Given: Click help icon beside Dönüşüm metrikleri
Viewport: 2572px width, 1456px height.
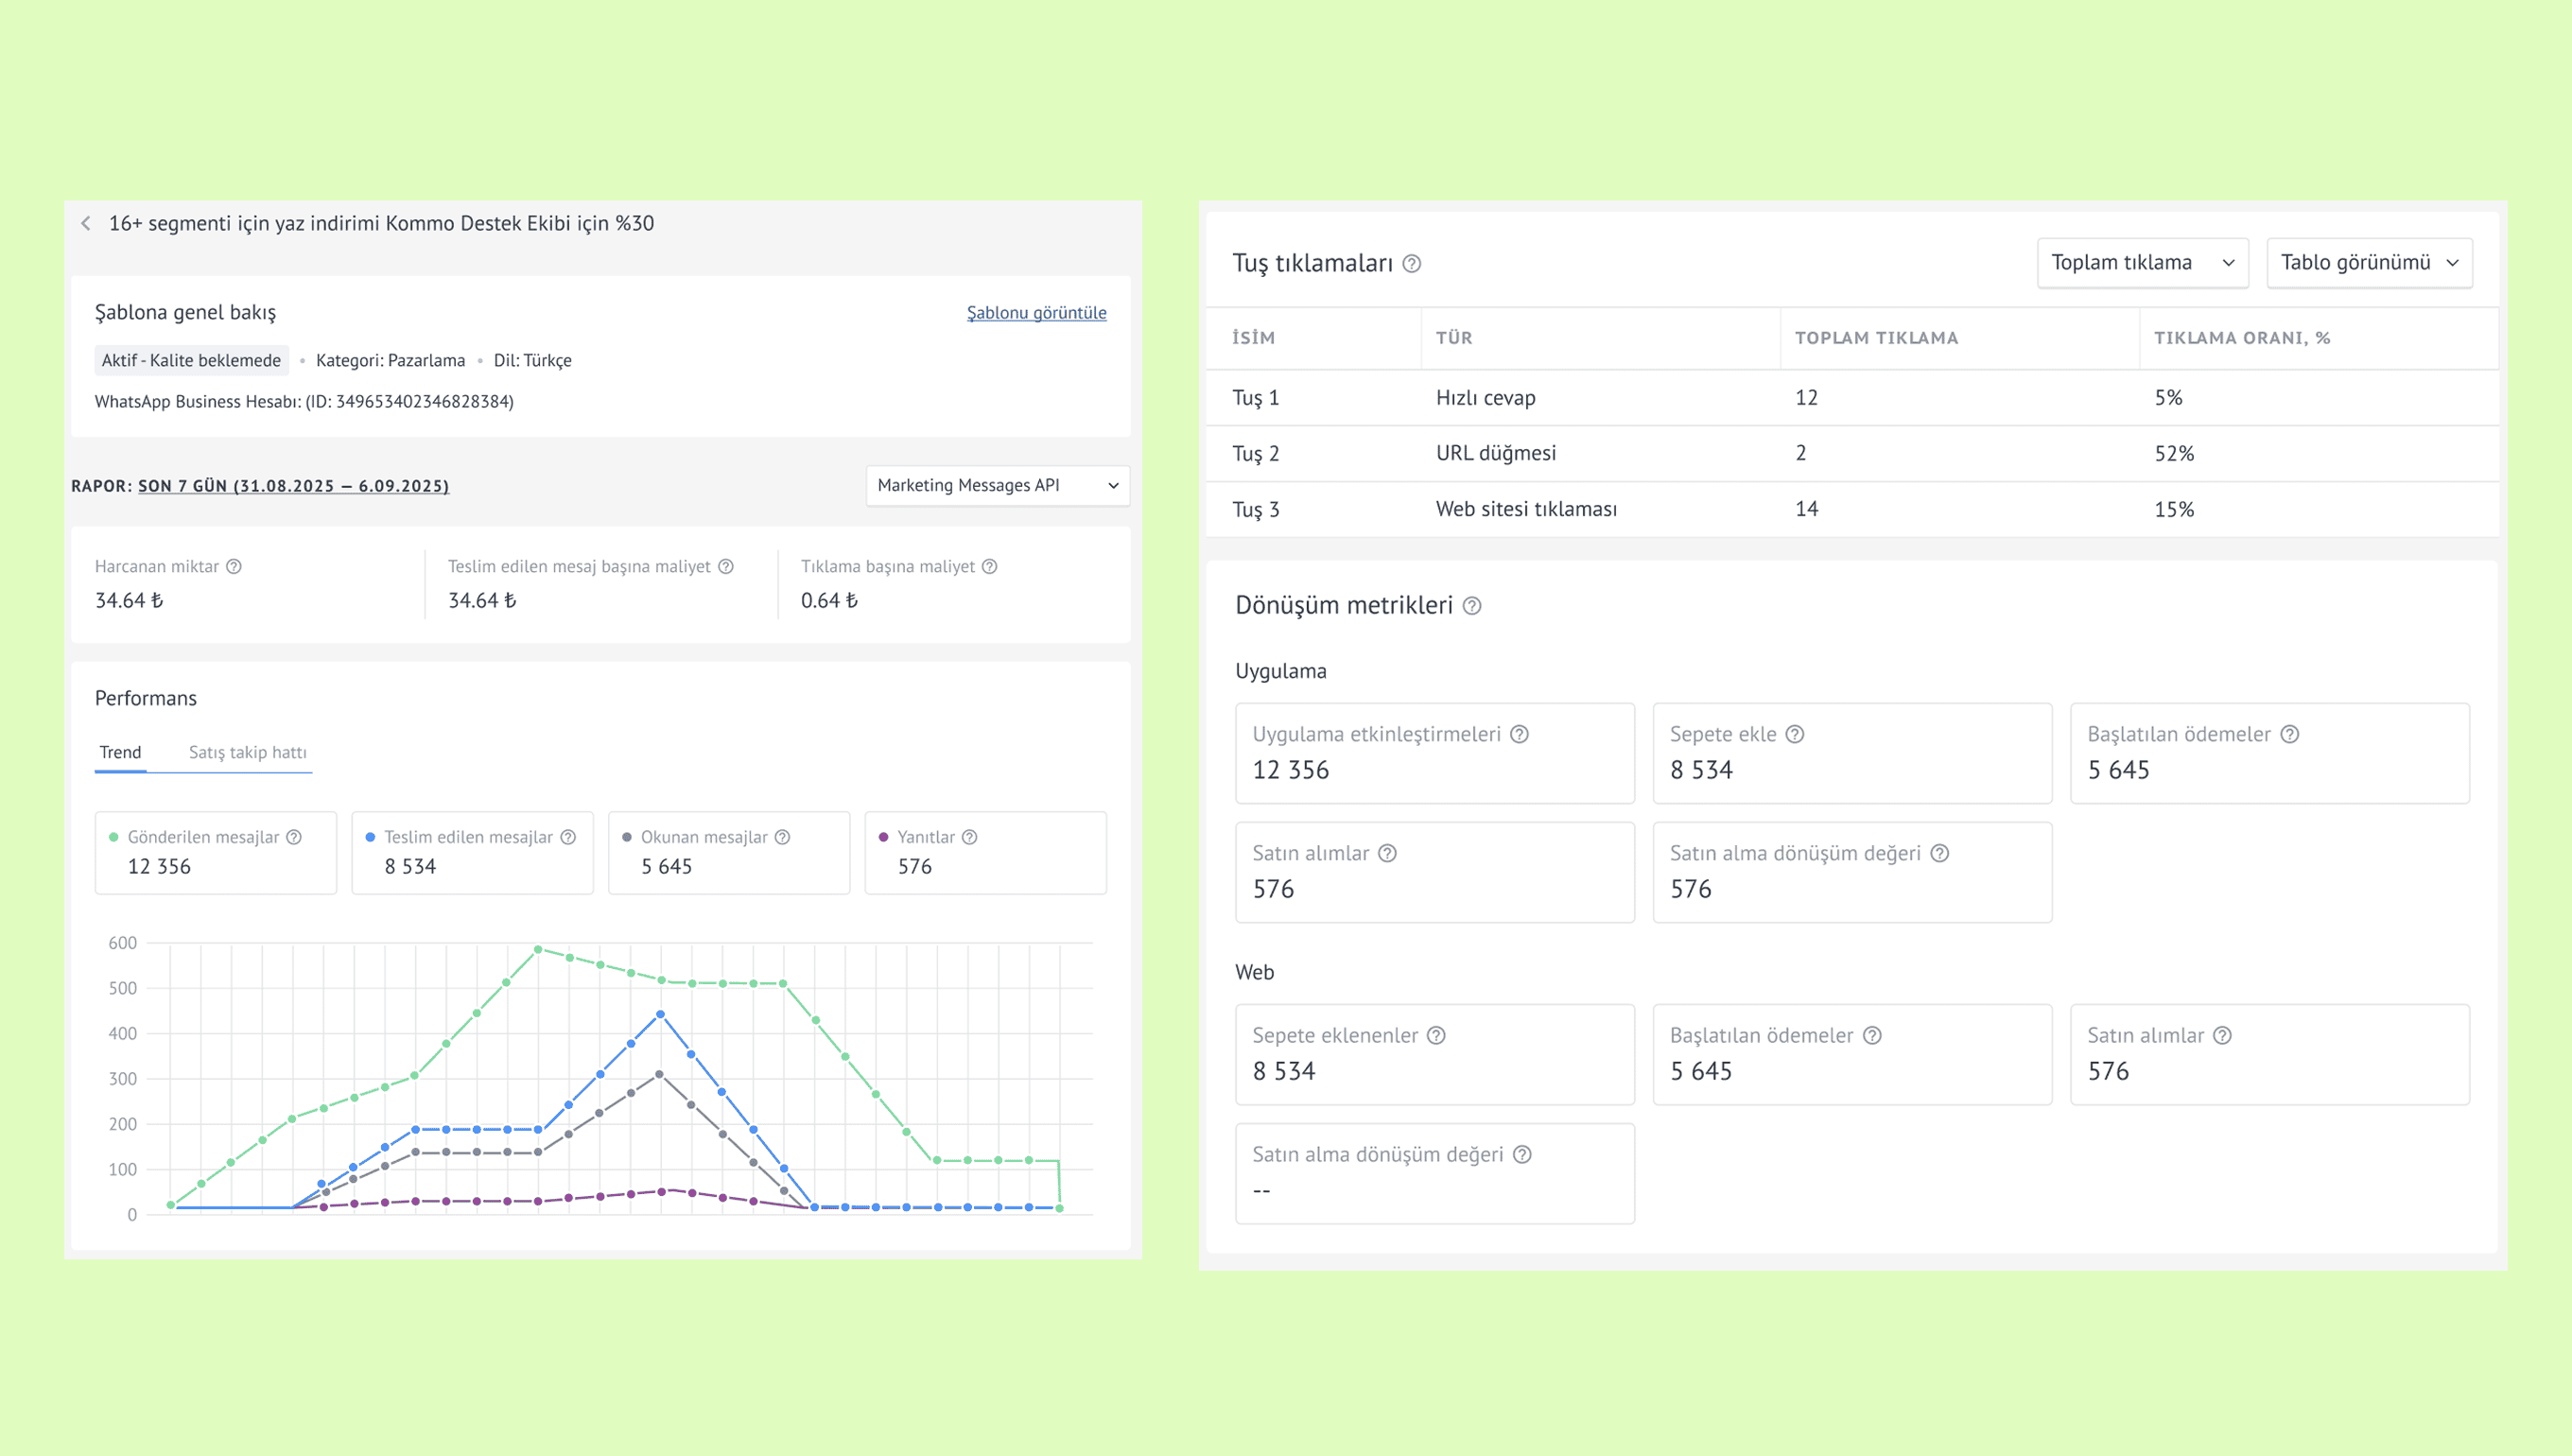Looking at the screenshot, I should pos(1471,606).
